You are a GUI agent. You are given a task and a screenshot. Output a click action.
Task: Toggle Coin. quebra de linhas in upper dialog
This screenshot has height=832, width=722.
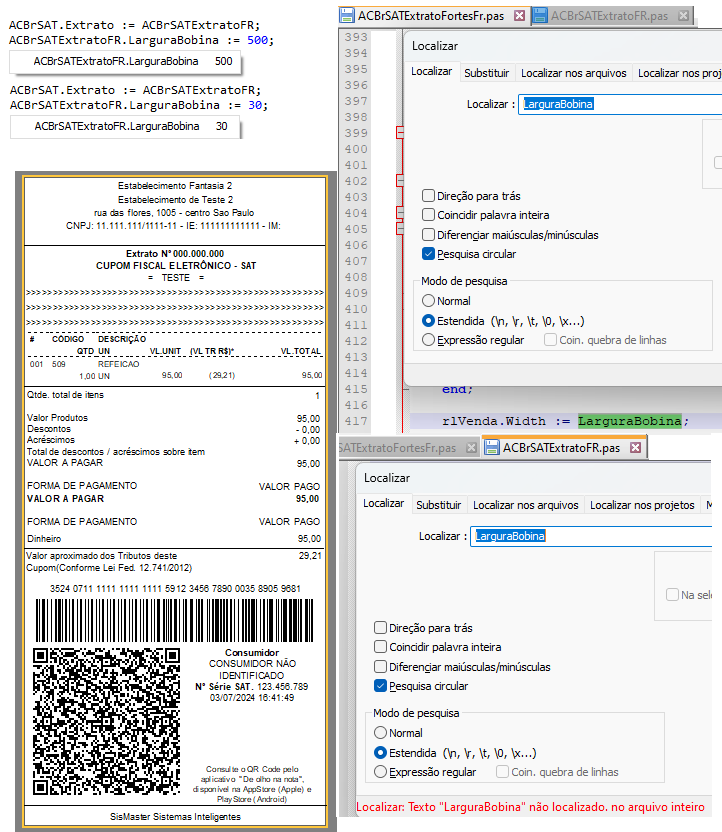tap(551, 340)
